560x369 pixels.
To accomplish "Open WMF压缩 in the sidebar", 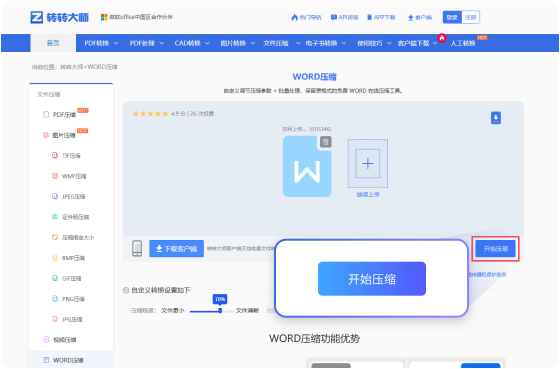I will [69, 176].
